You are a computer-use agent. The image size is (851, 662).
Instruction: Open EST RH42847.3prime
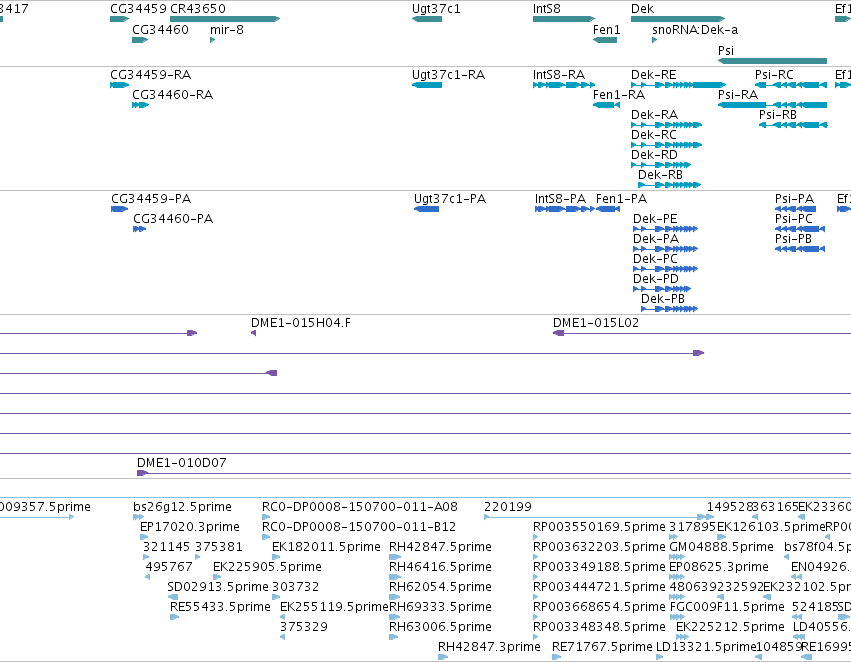(x=443, y=657)
